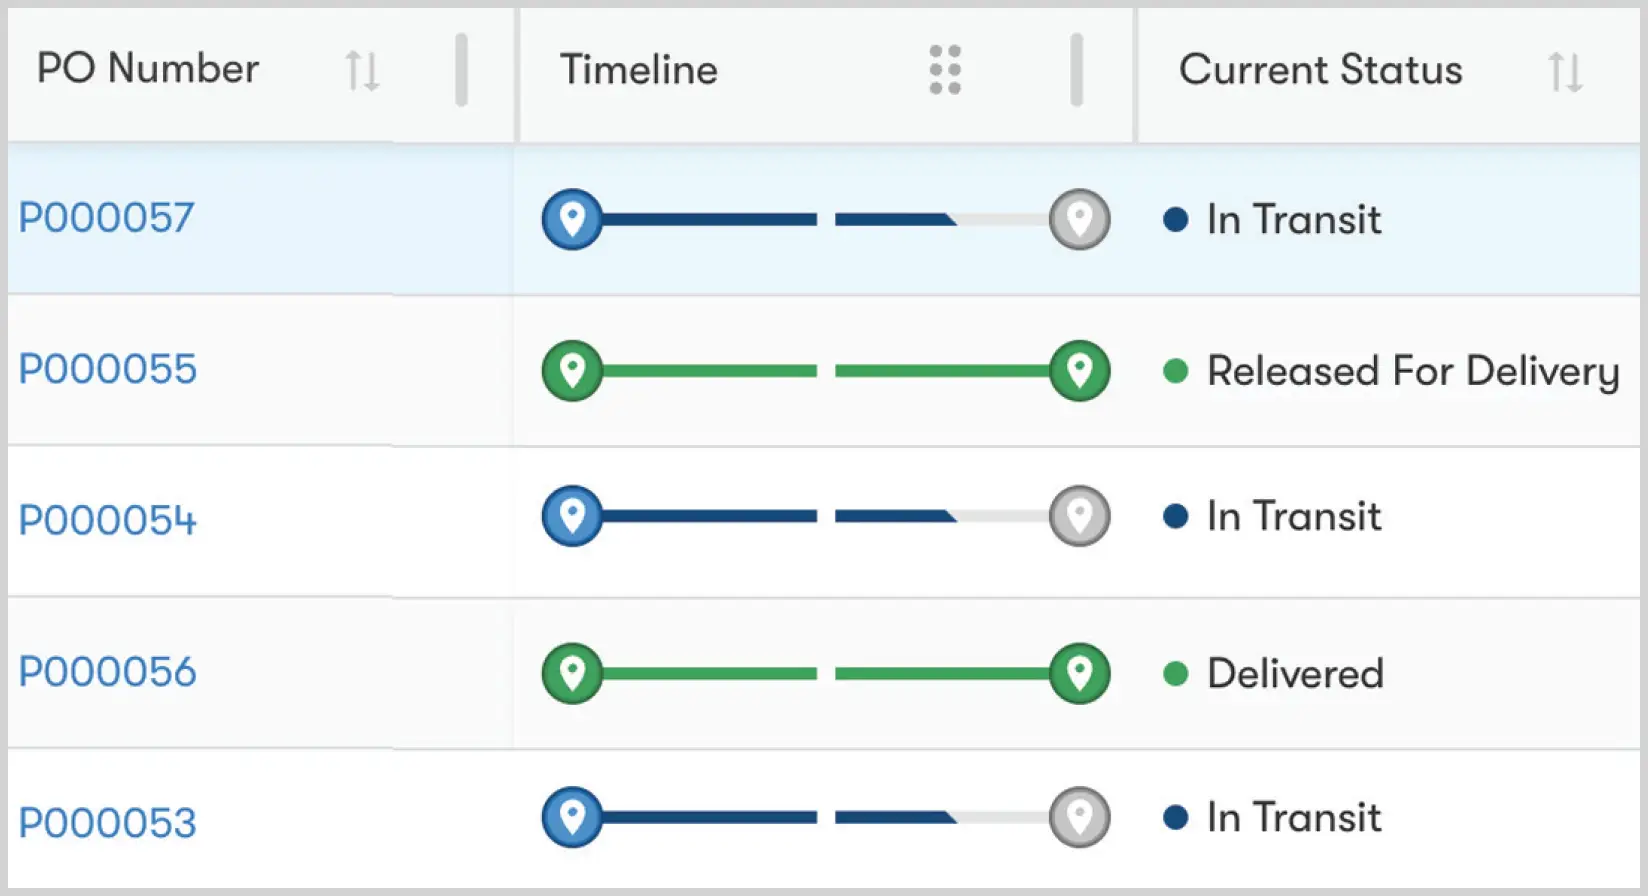Image resolution: width=1648 pixels, height=896 pixels.
Task: Click Timeline column resize handle
Action: pos(1076,70)
